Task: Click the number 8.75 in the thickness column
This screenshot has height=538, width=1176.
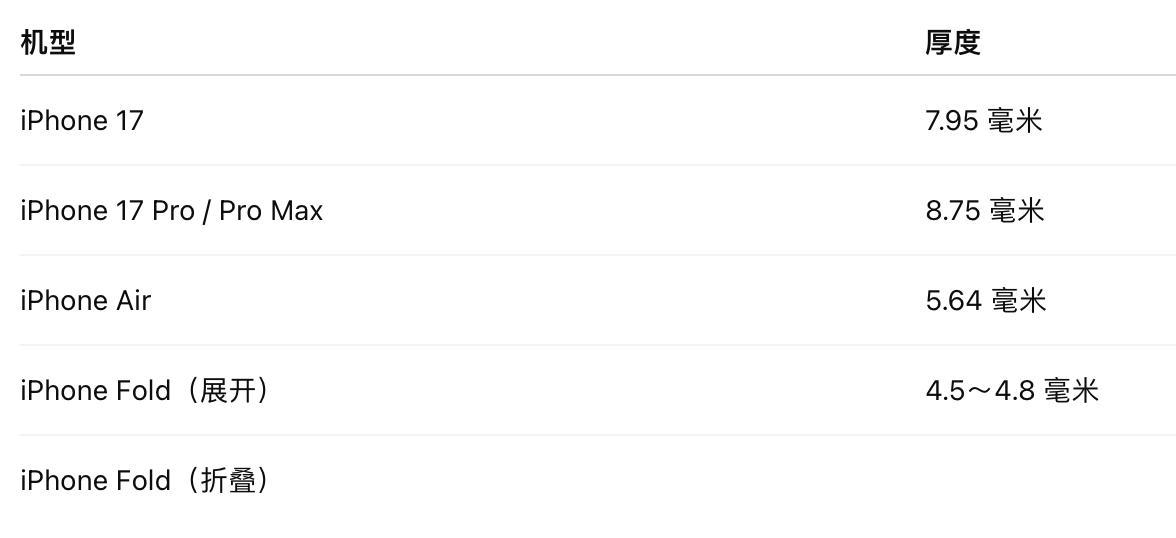Action: tap(953, 211)
